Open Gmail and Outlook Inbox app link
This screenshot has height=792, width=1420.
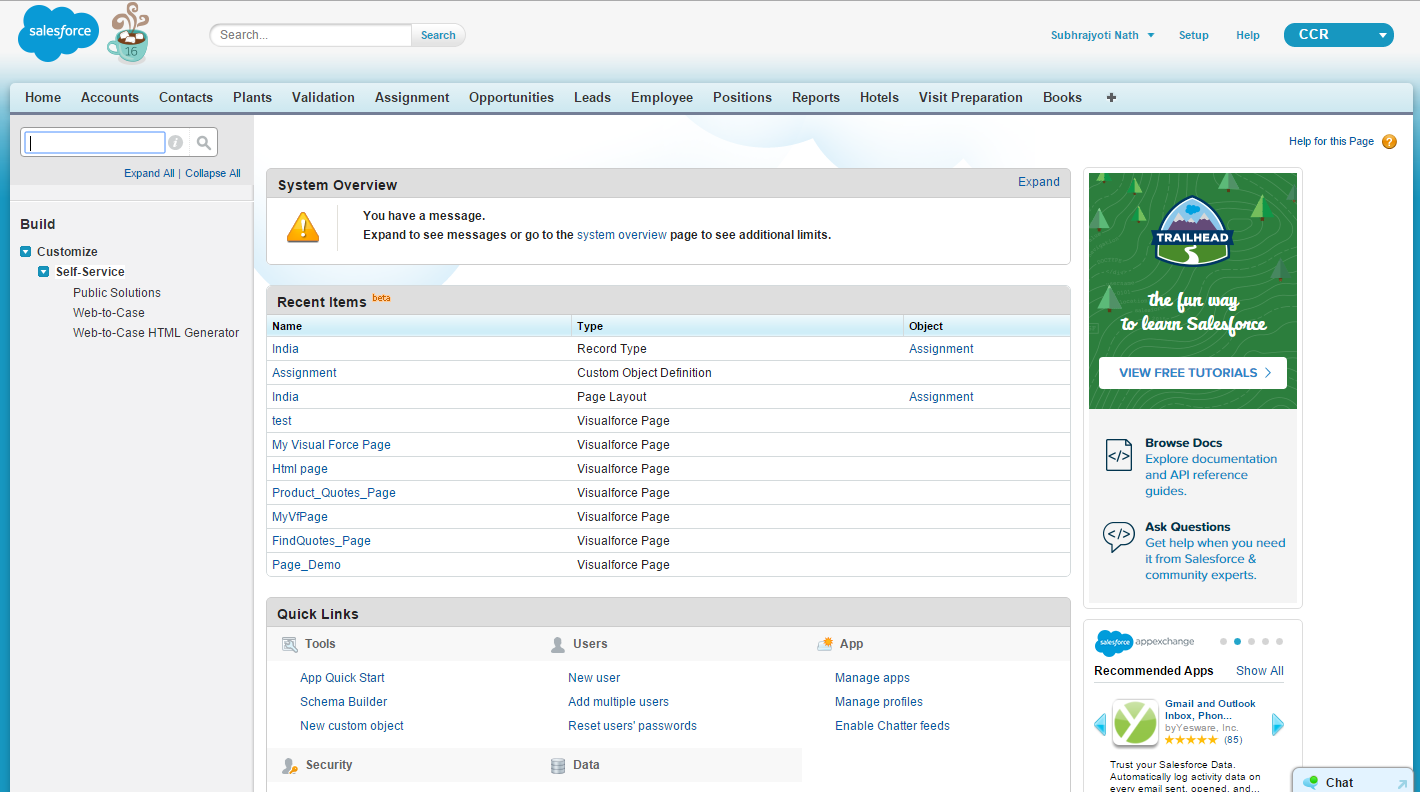point(1210,710)
